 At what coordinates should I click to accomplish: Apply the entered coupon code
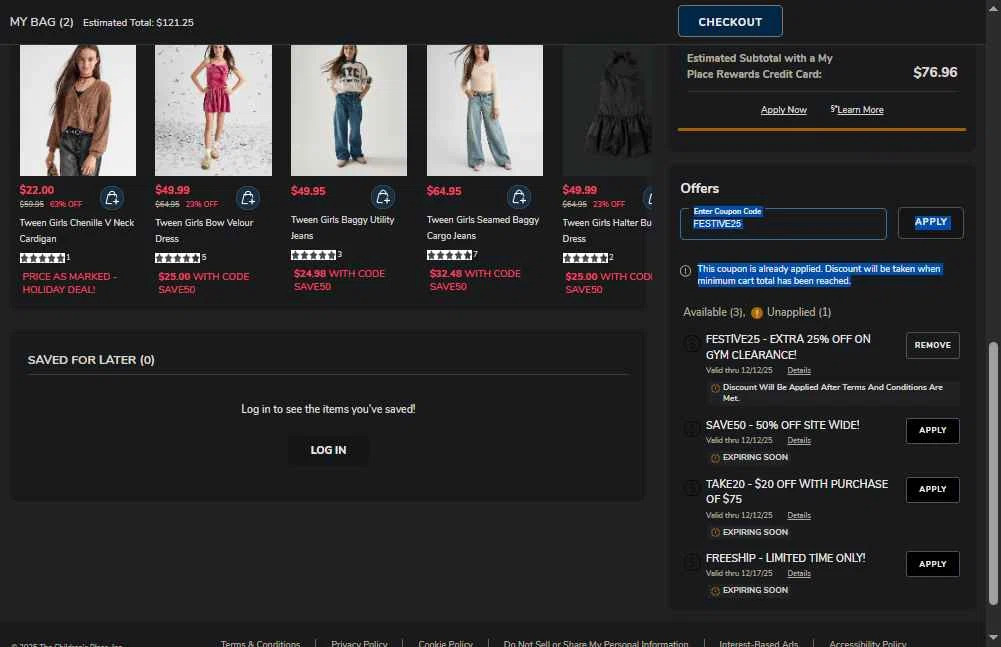click(931, 222)
